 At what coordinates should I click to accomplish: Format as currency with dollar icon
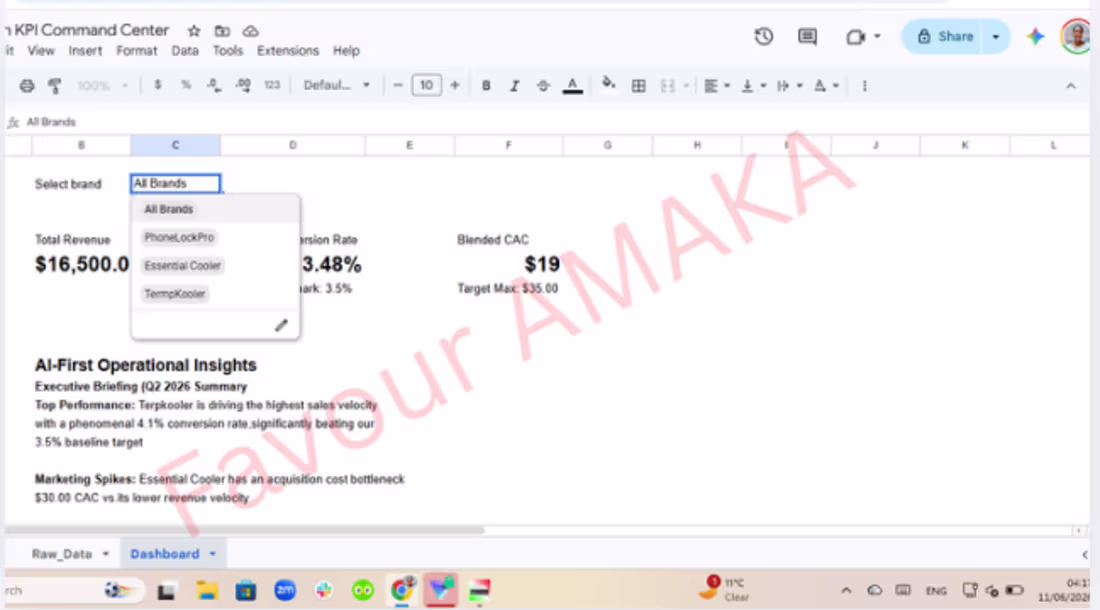158,85
